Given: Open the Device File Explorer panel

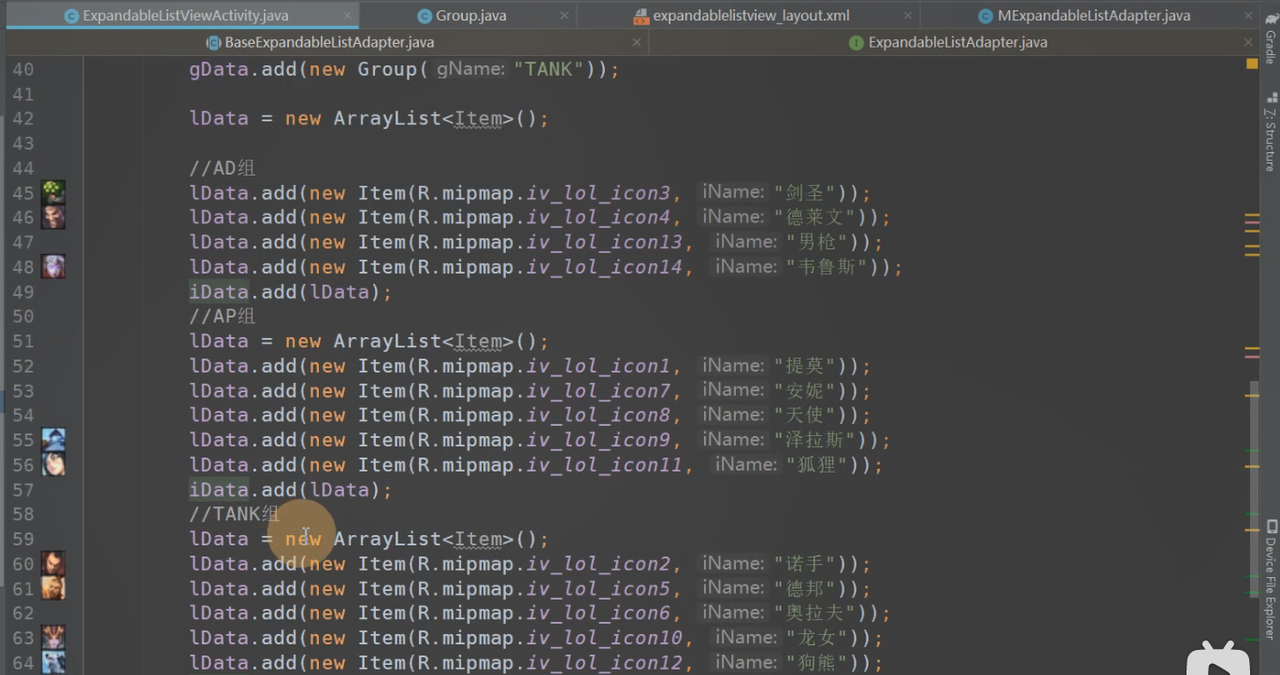Looking at the screenshot, I should click(1270, 578).
